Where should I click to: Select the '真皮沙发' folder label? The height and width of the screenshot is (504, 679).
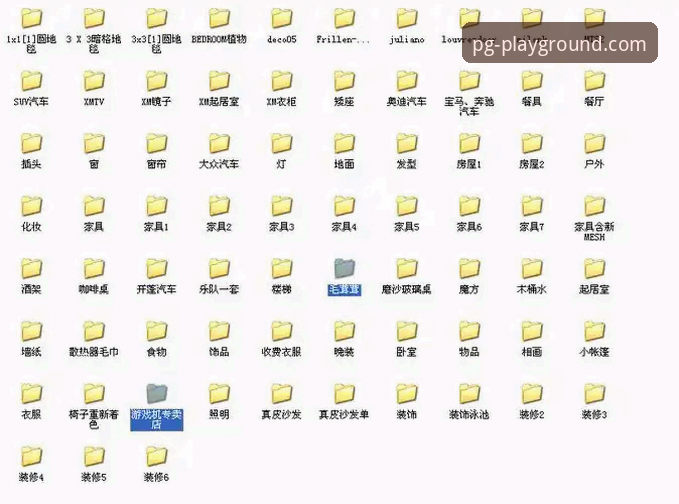tap(281, 414)
